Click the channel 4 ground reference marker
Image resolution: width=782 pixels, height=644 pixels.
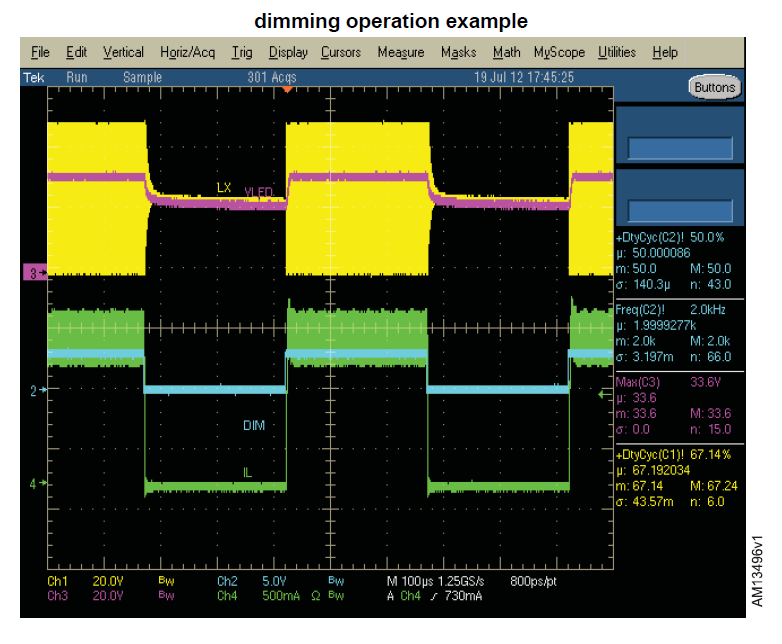[38, 483]
